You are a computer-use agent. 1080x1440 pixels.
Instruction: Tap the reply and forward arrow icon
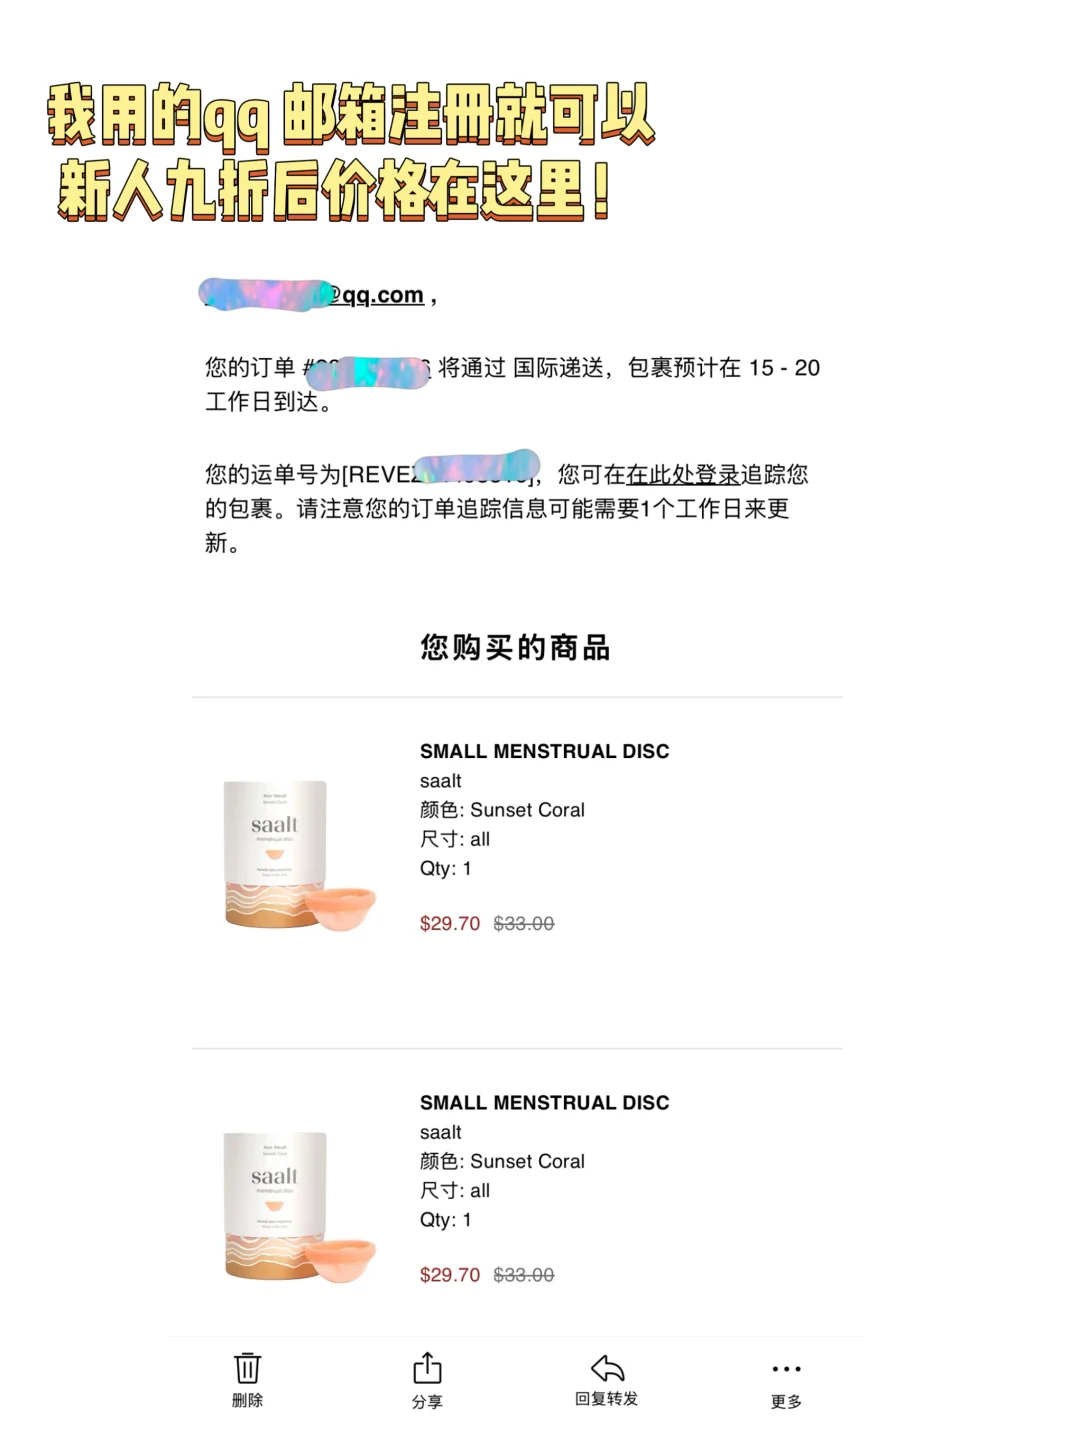click(607, 1367)
